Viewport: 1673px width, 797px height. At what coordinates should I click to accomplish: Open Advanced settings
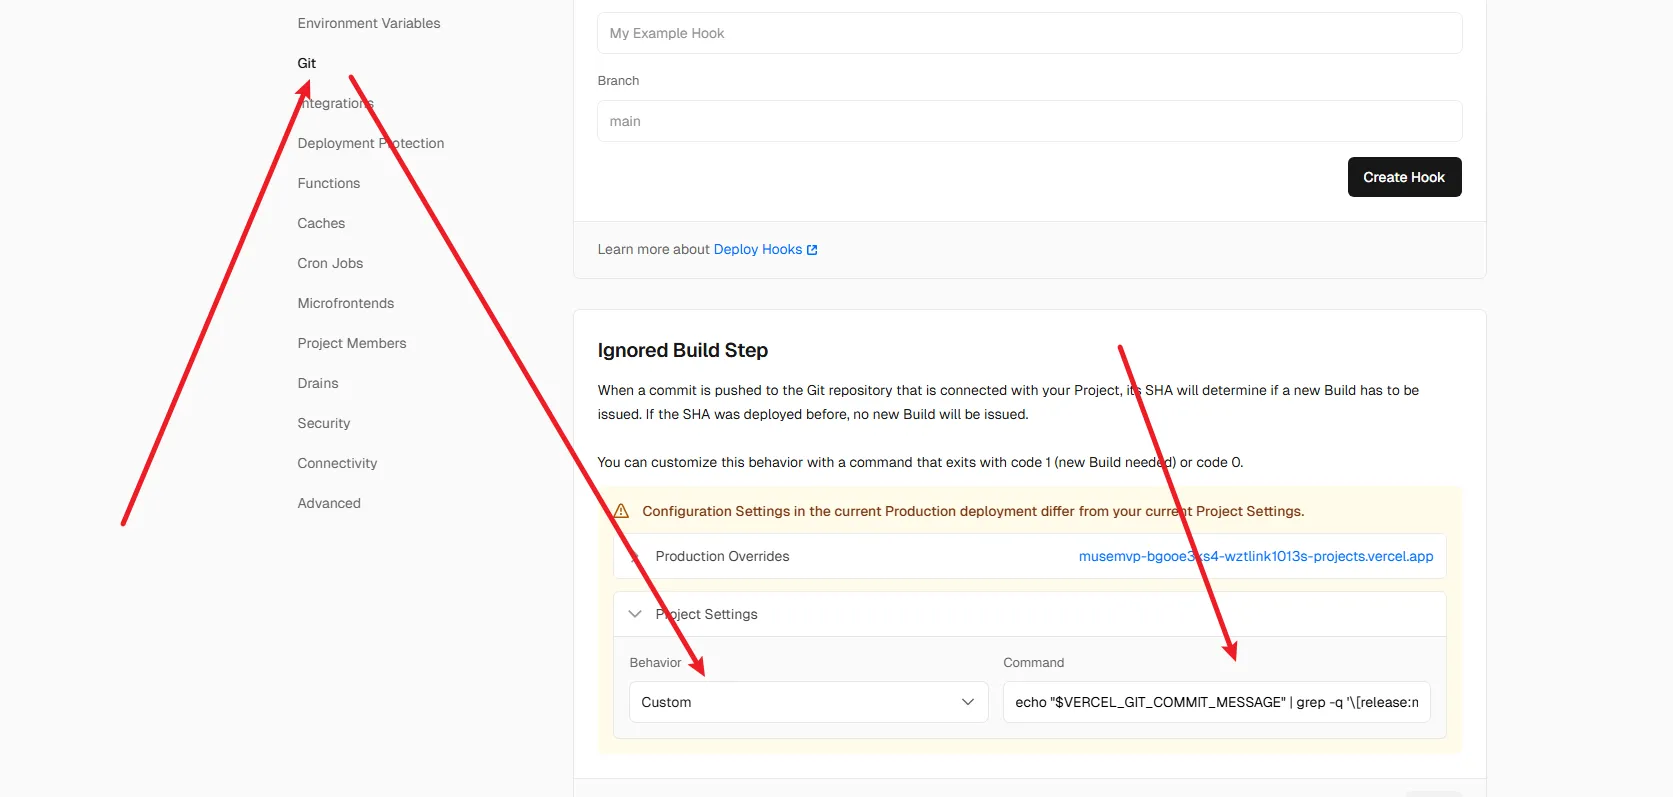(x=329, y=503)
